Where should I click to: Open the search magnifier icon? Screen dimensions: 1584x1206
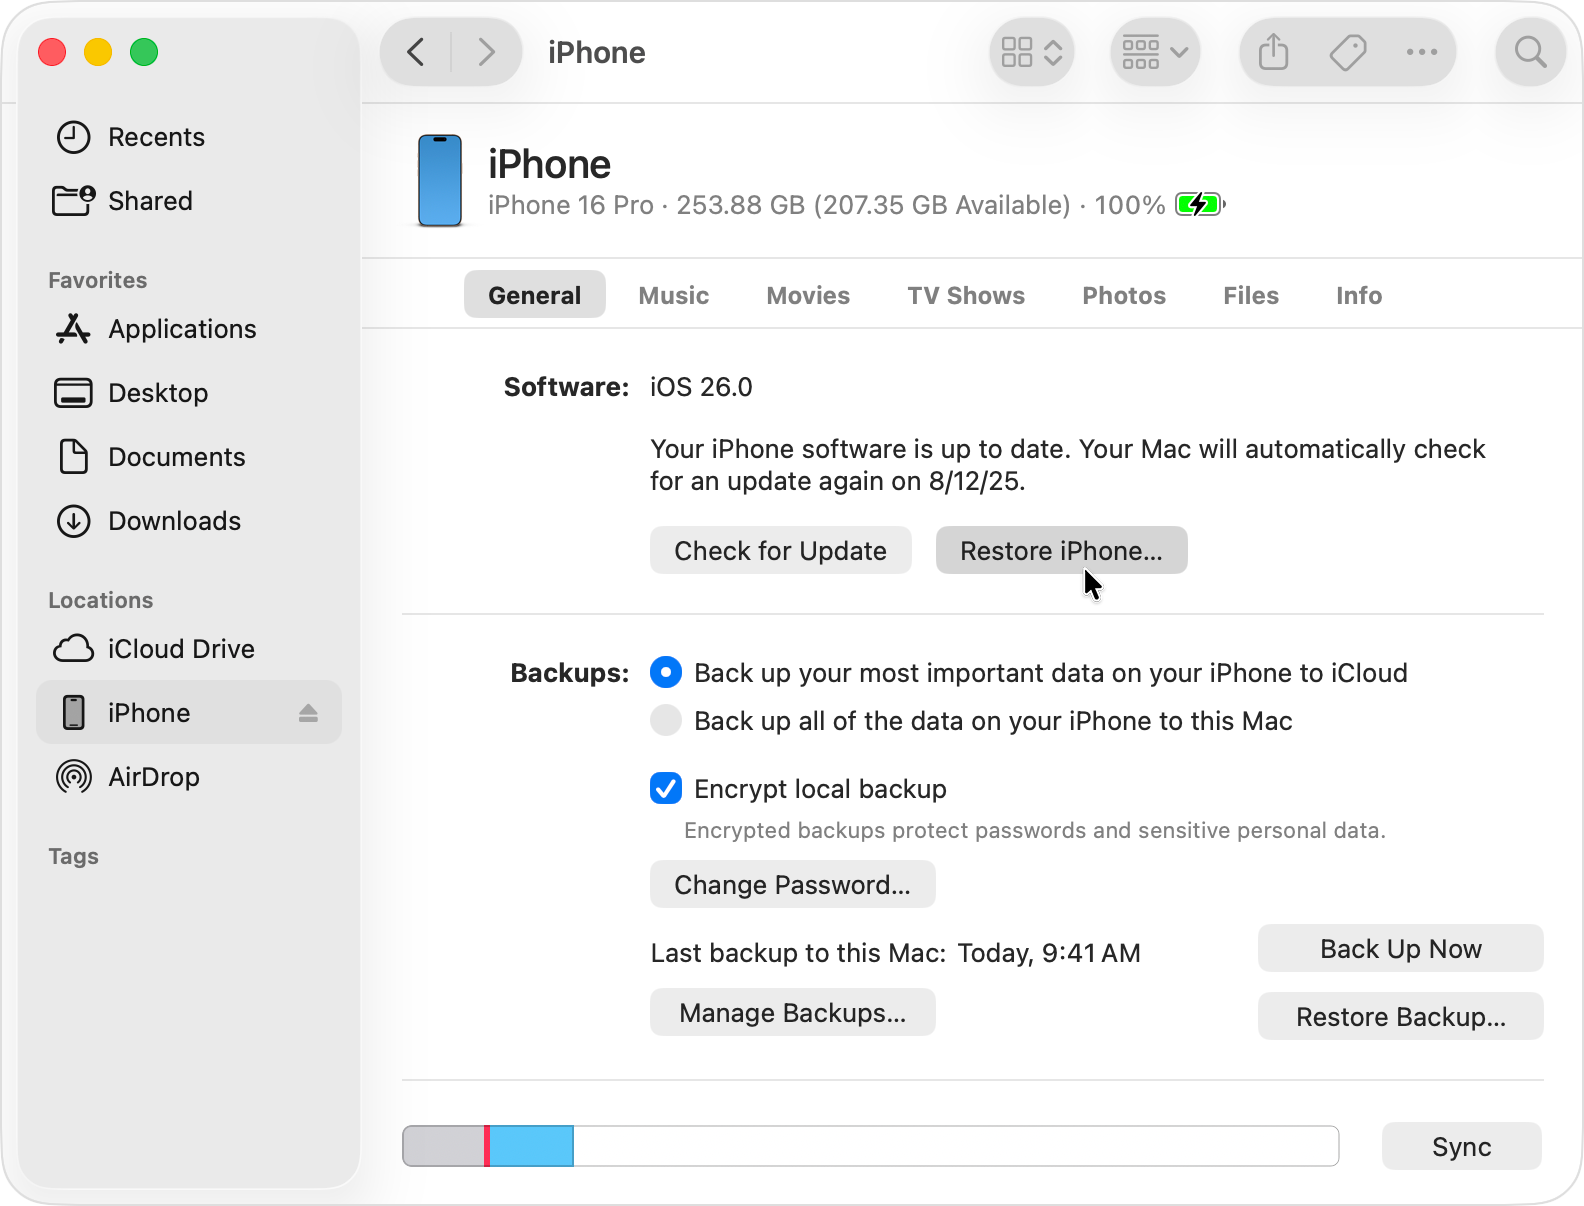[x=1530, y=52]
